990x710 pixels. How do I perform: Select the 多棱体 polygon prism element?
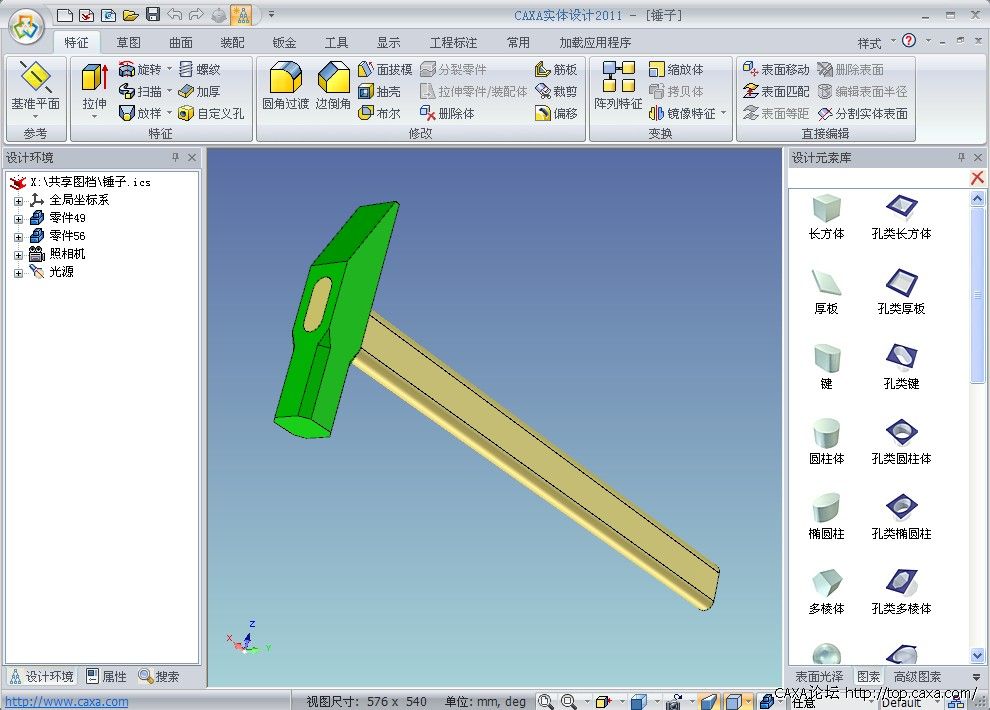coord(826,592)
